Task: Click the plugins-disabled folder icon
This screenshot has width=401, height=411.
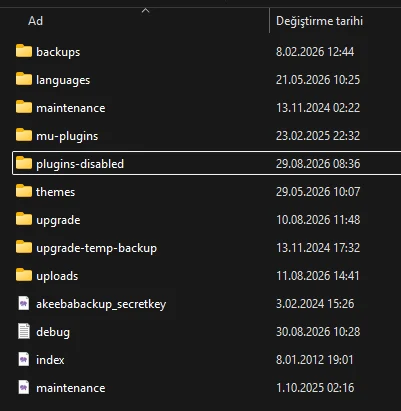Action: (24, 163)
